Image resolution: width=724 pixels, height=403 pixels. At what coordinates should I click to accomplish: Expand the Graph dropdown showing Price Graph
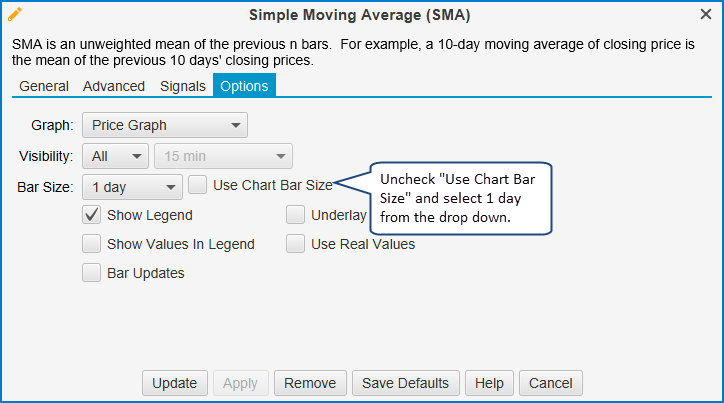point(165,125)
